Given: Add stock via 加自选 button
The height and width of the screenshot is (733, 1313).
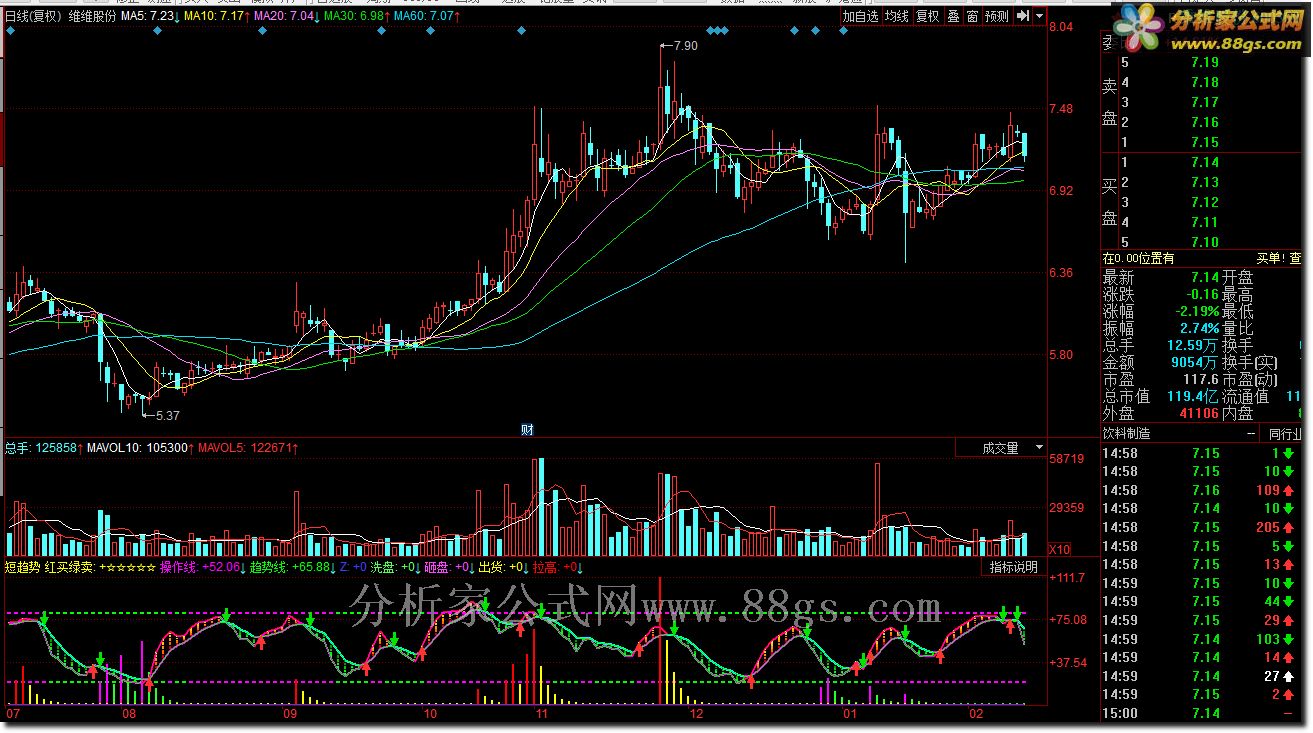Looking at the screenshot, I should coord(860,16).
